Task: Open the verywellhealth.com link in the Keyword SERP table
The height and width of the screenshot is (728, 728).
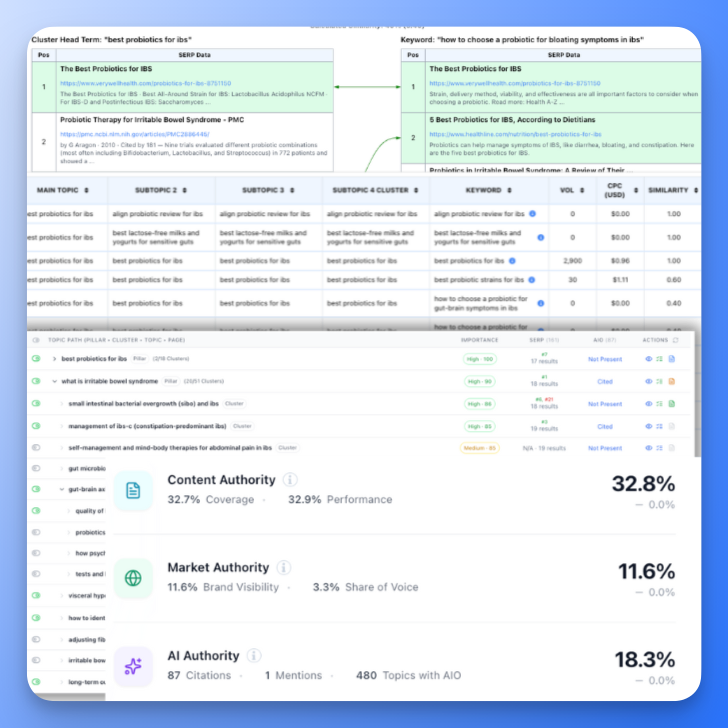Action: (515, 83)
